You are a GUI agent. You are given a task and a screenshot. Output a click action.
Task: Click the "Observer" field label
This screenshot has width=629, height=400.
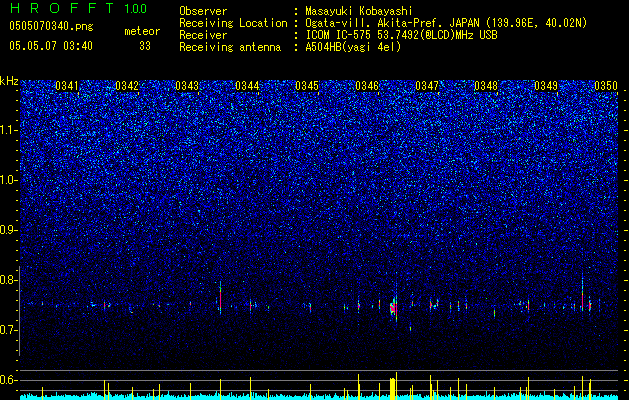(203, 11)
